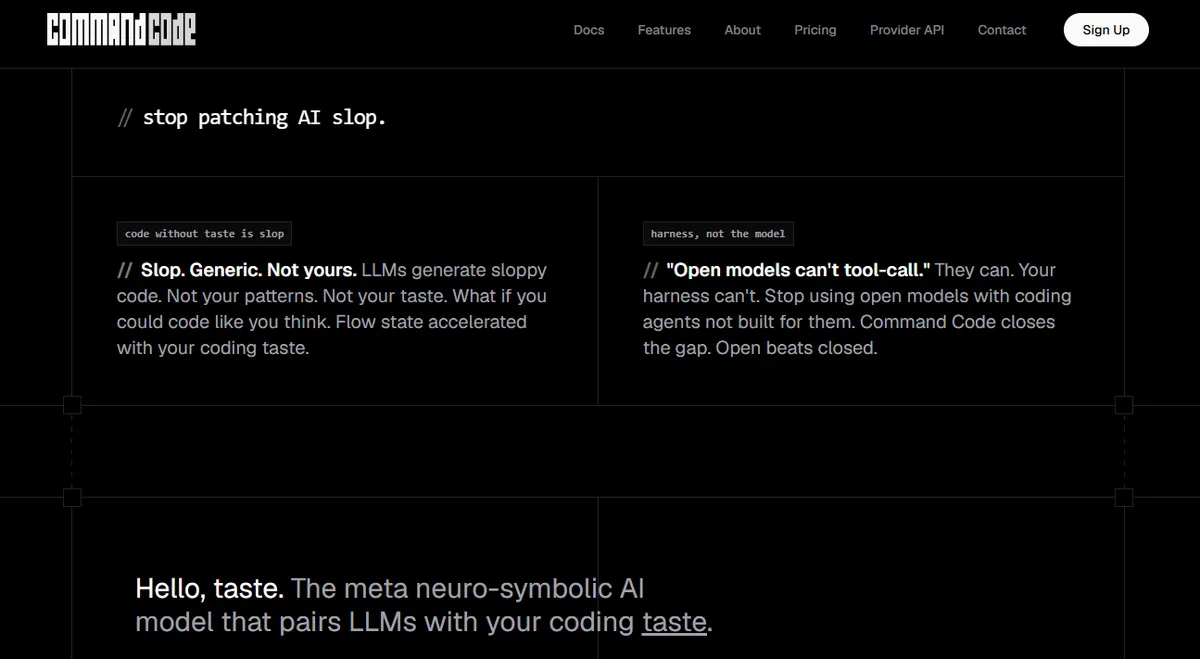
Task: Click the Command Code logo
Action: 121,30
